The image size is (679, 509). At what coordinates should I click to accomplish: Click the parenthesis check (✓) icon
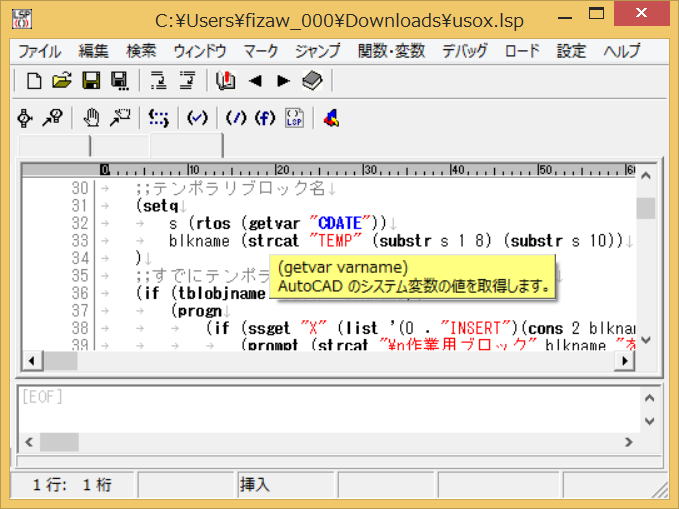coord(197,118)
